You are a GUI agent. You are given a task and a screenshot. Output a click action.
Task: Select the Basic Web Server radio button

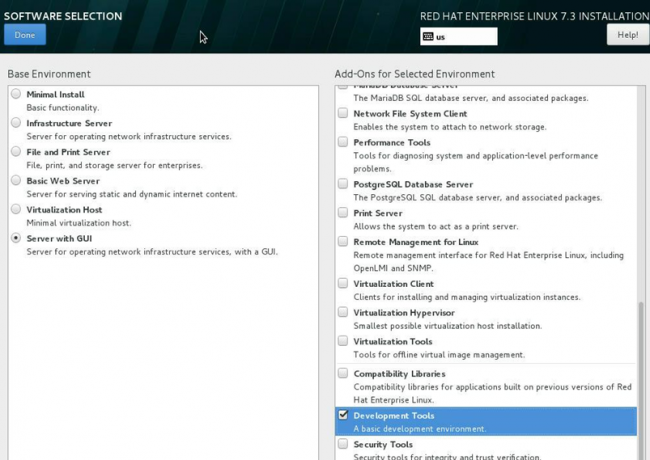[16, 180]
